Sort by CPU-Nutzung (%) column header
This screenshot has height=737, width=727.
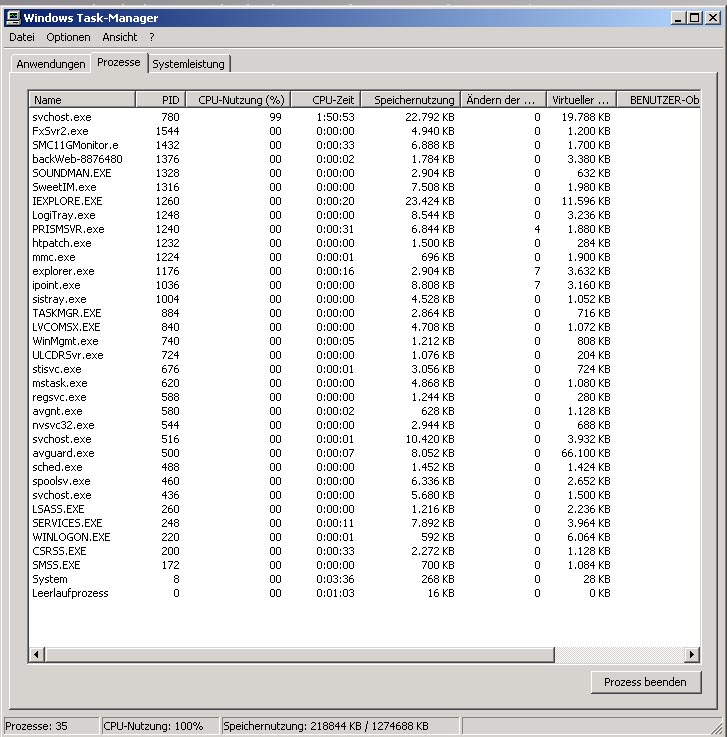point(238,100)
